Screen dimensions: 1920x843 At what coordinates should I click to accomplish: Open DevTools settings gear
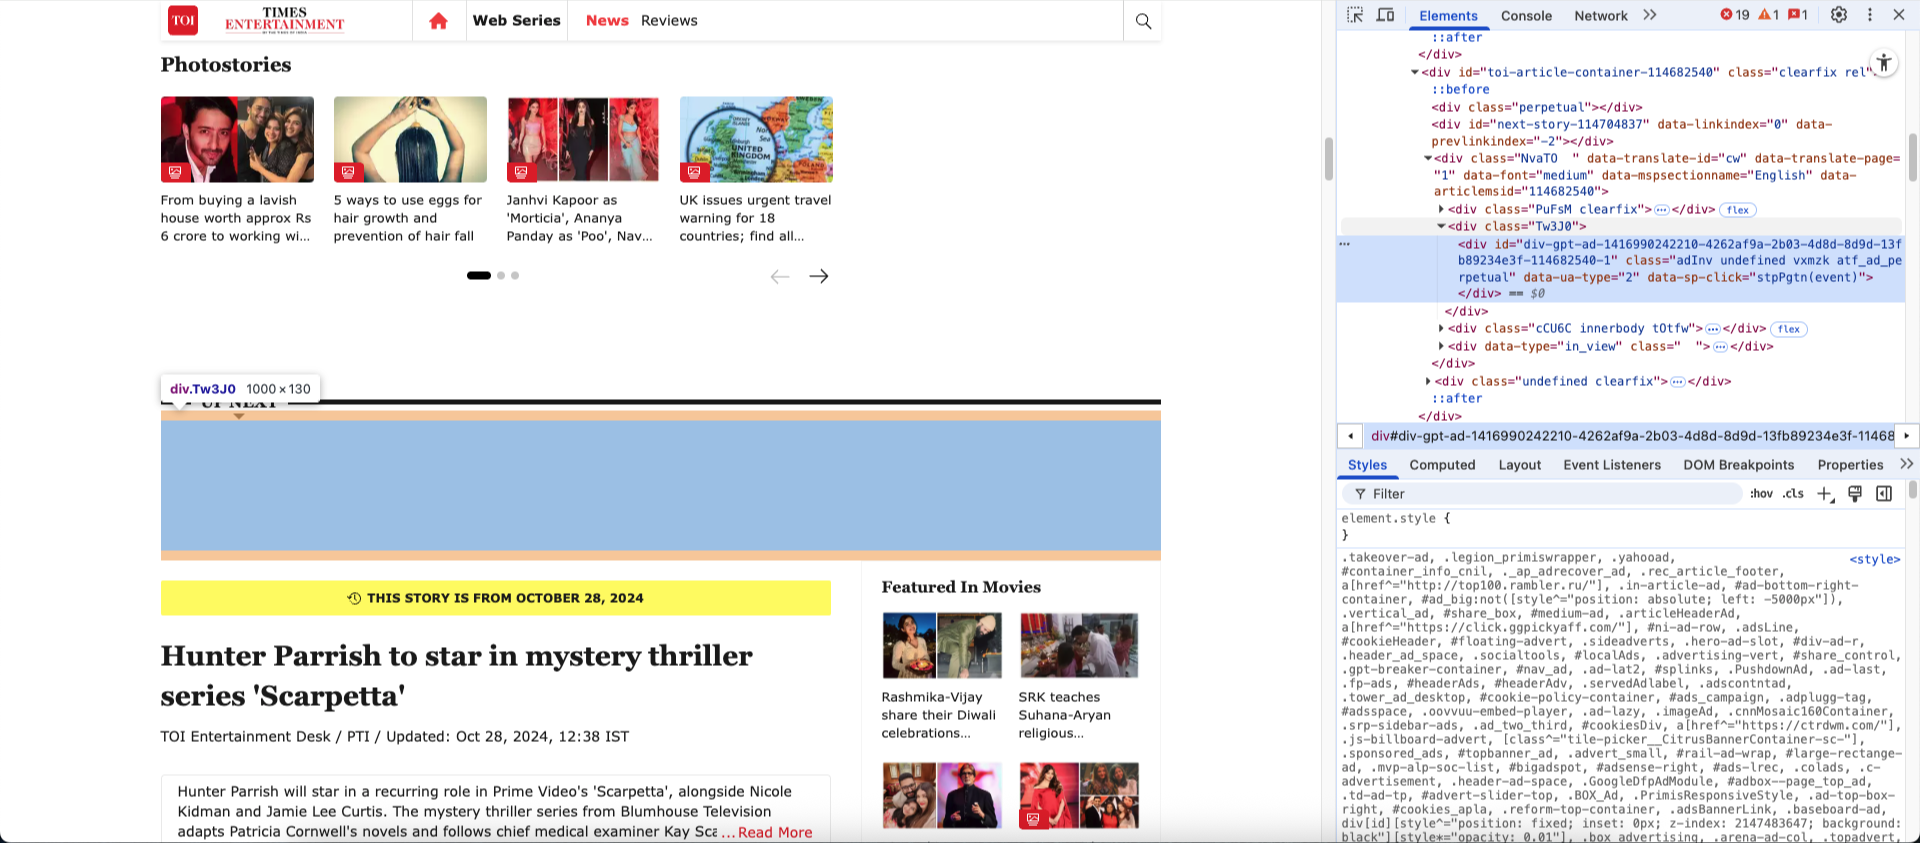click(x=1839, y=15)
